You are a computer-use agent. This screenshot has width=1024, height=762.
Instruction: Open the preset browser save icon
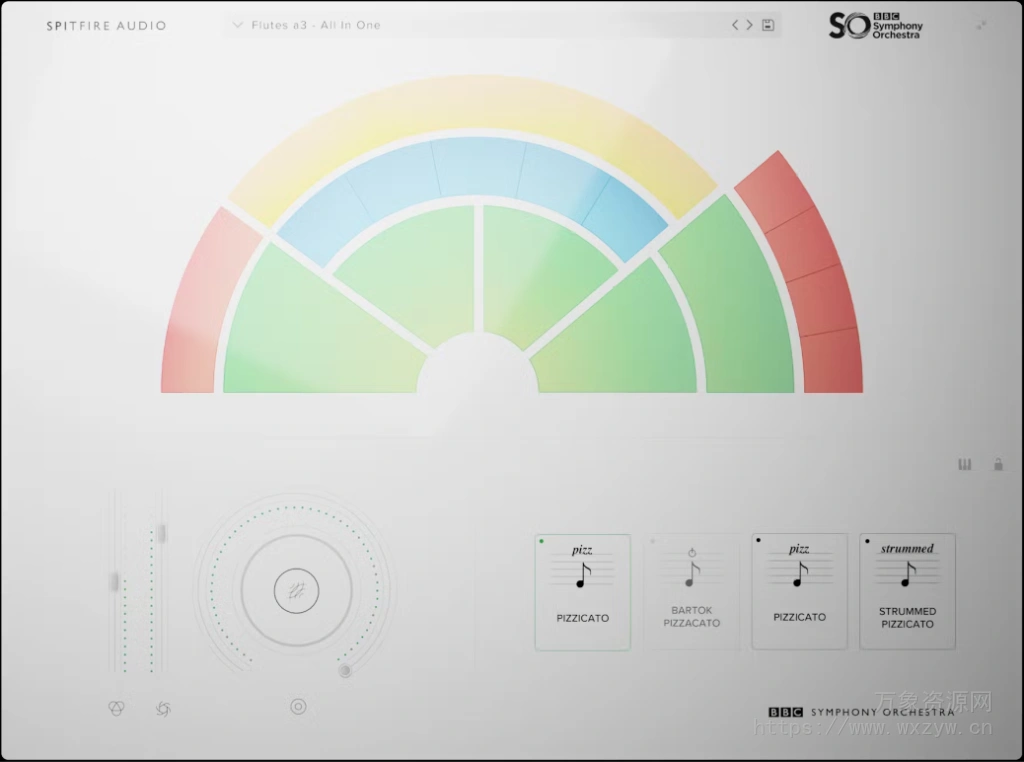[x=768, y=23]
